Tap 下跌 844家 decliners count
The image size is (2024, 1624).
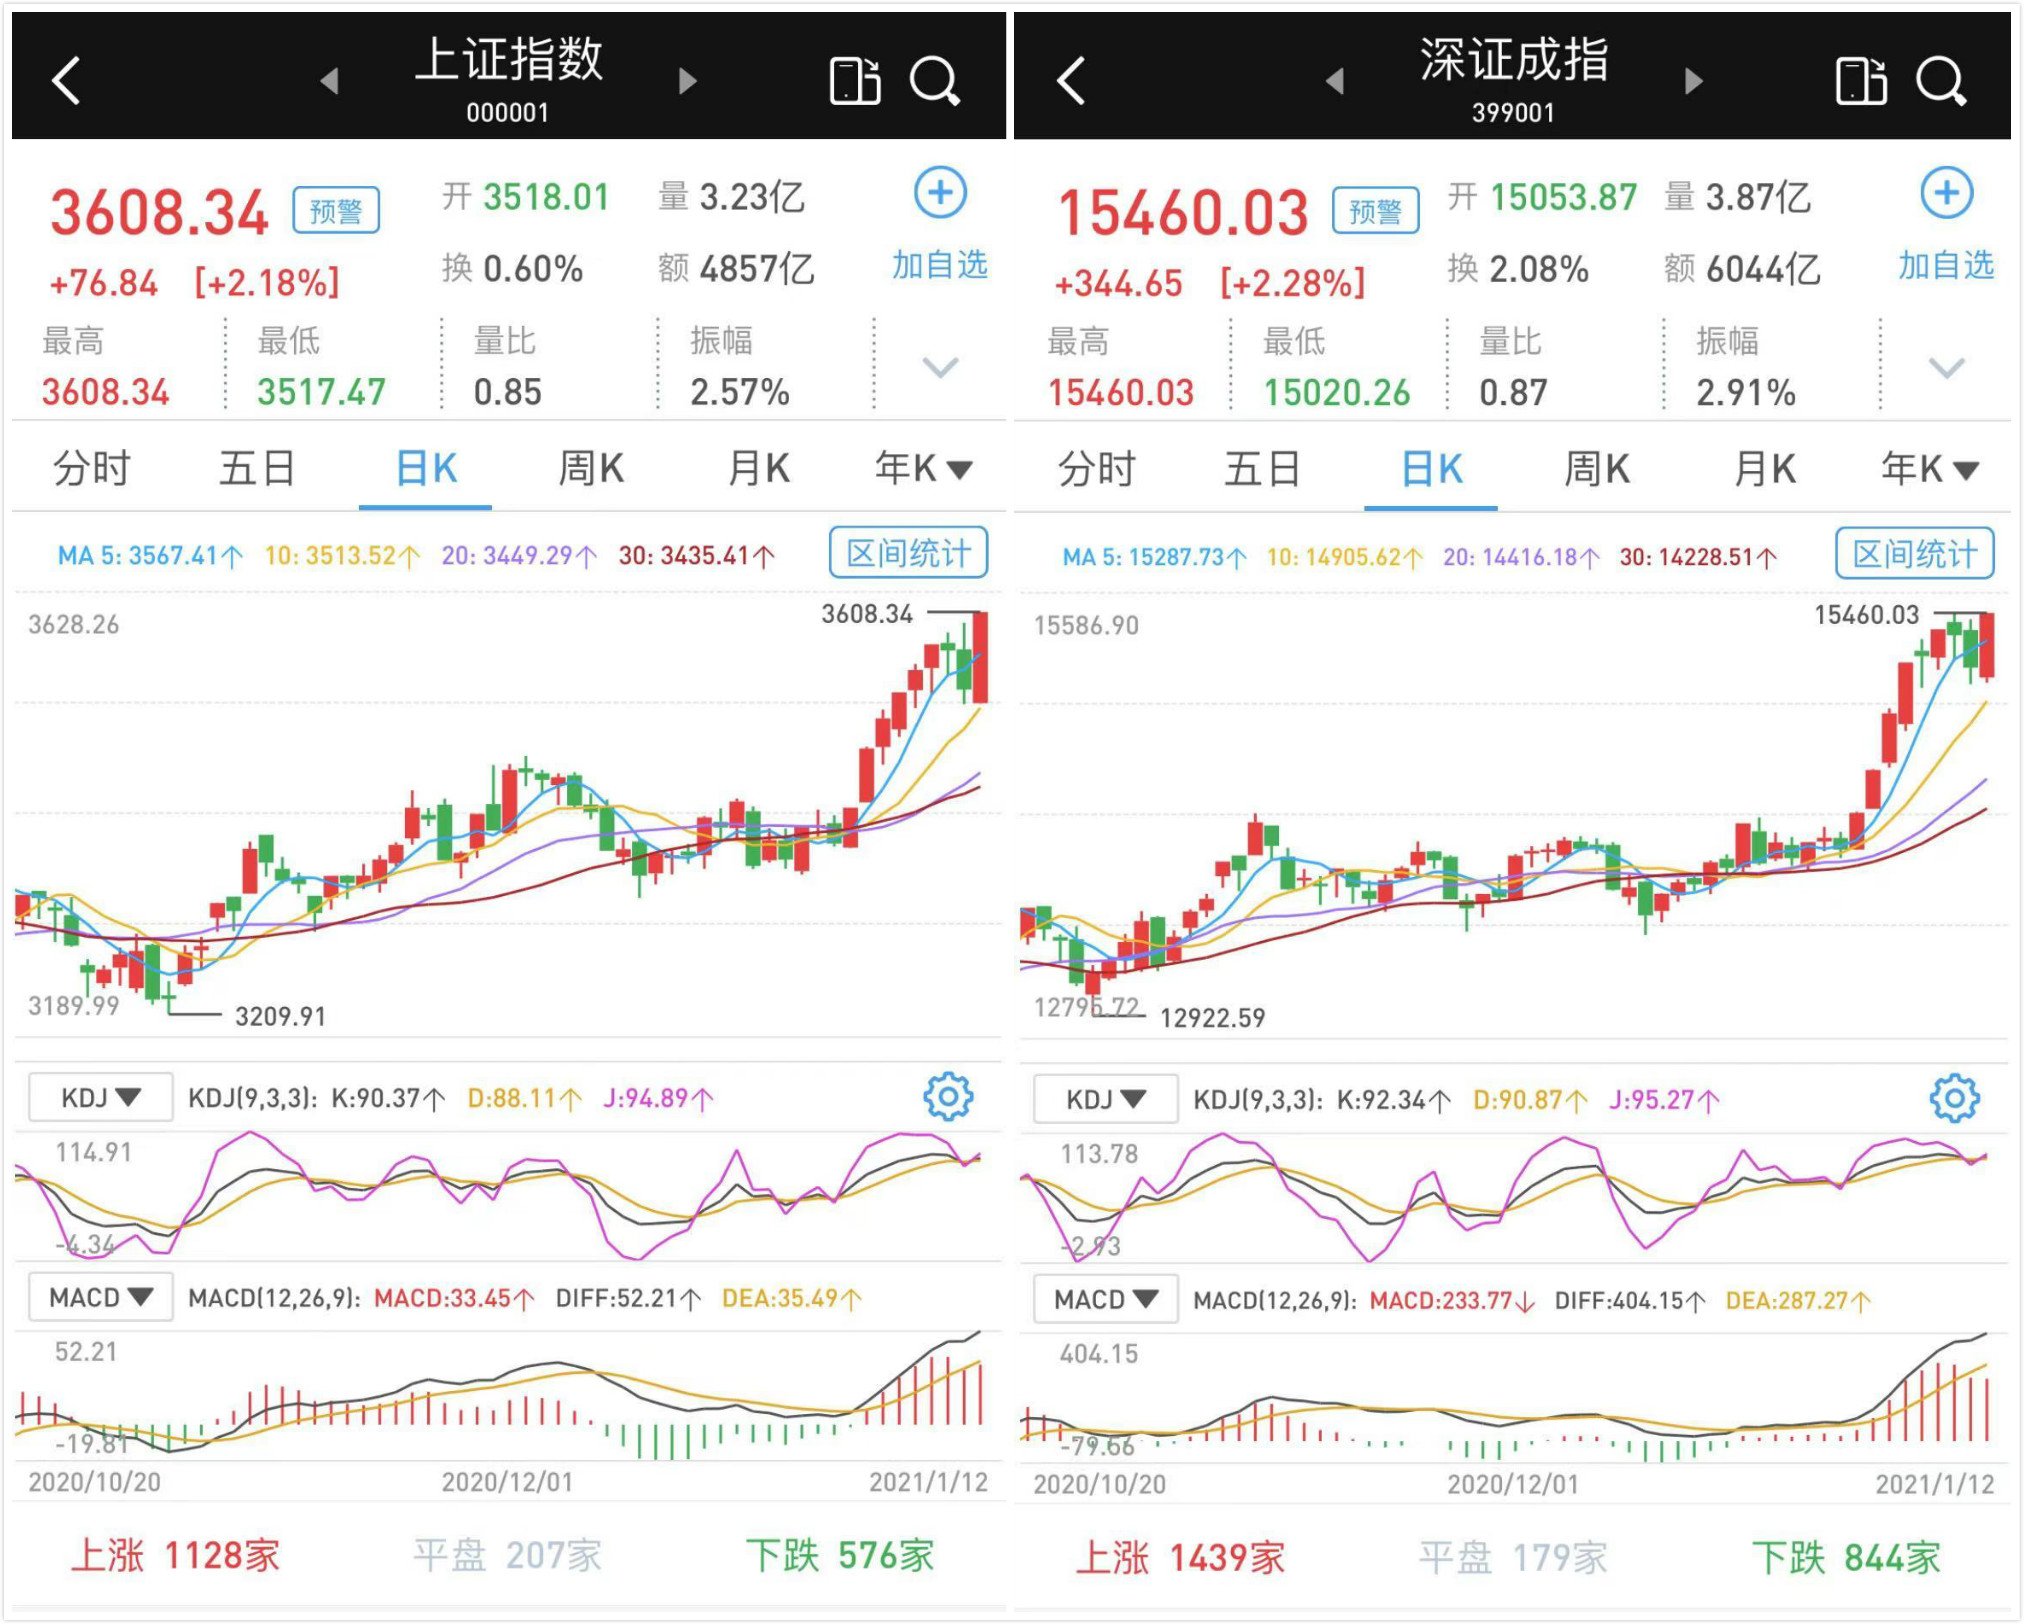point(1846,1557)
